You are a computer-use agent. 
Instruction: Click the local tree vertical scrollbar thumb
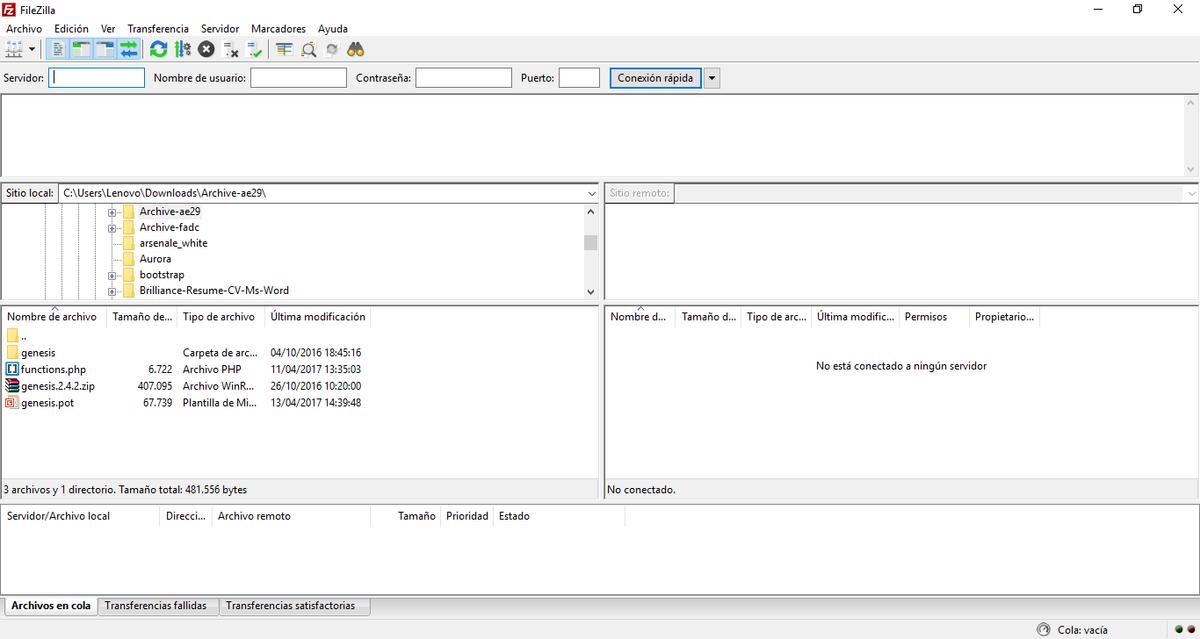coord(591,243)
